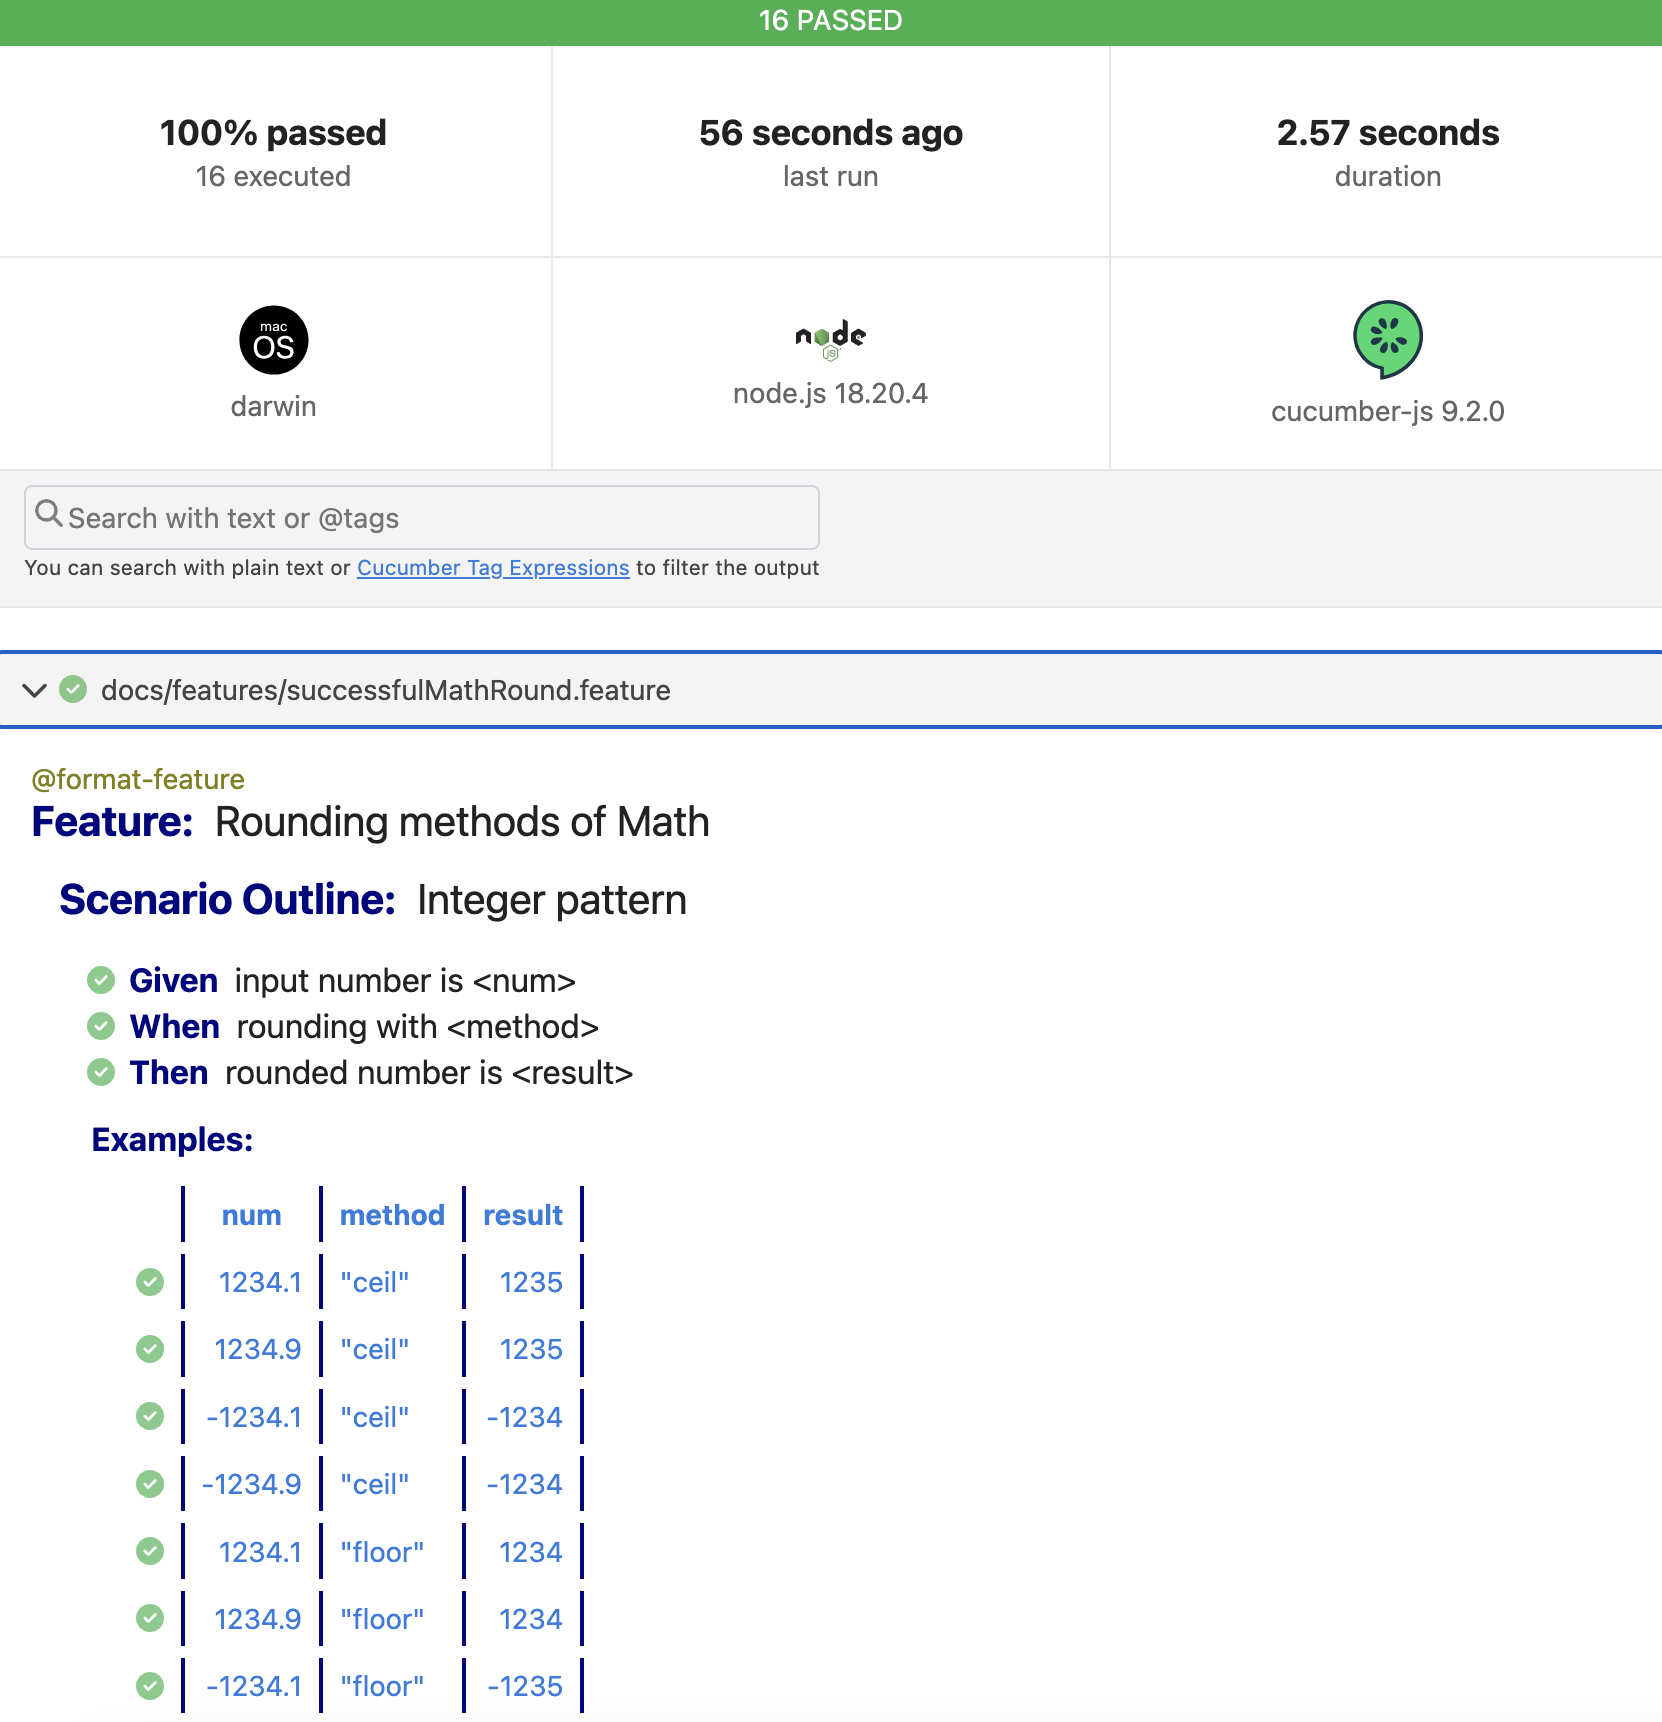
Task: Toggle the docs/features/successfulMathRound.feature header
Action: point(385,690)
